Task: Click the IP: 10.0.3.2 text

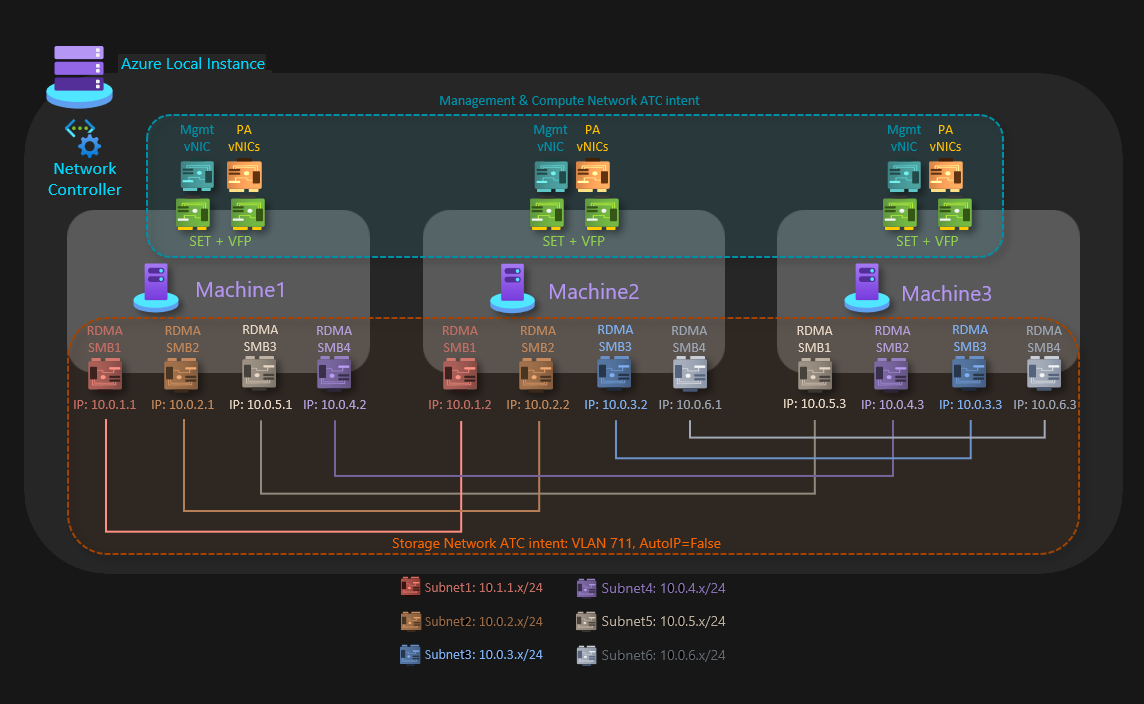Action: [616, 404]
